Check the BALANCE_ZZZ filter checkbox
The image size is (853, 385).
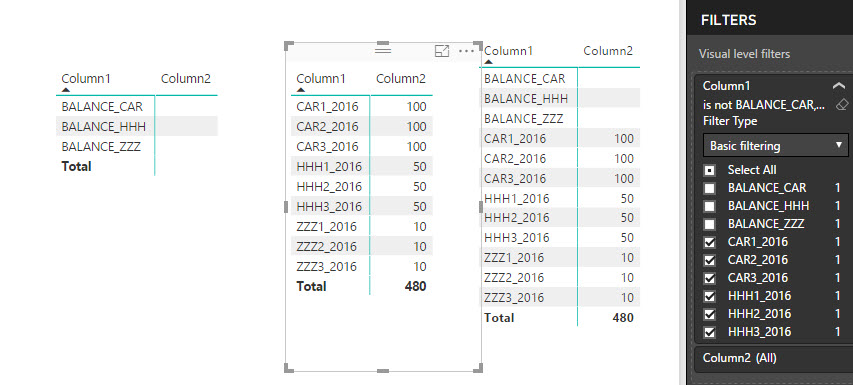tap(709, 224)
